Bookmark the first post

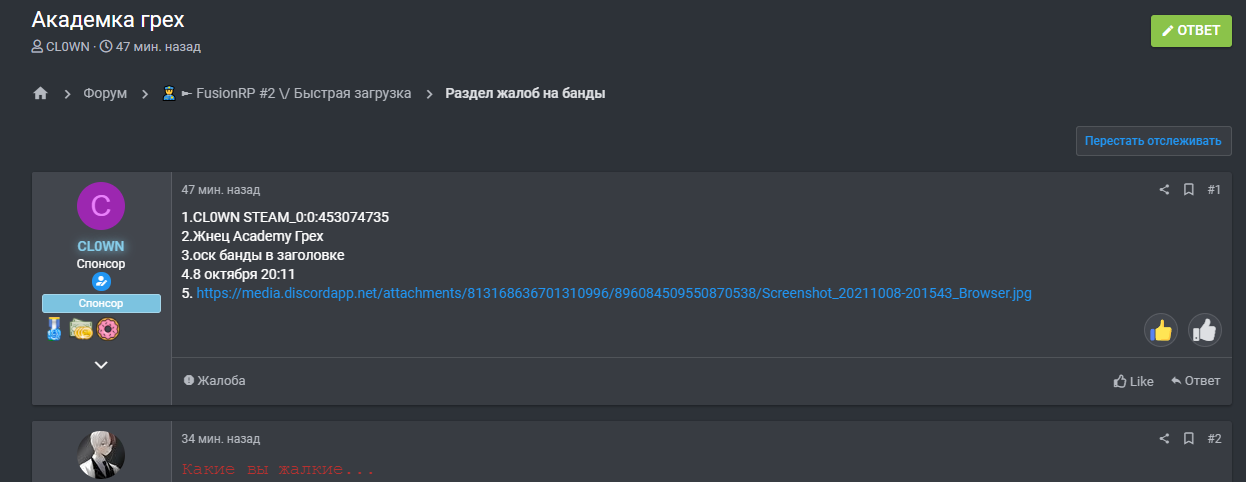pos(1188,190)
